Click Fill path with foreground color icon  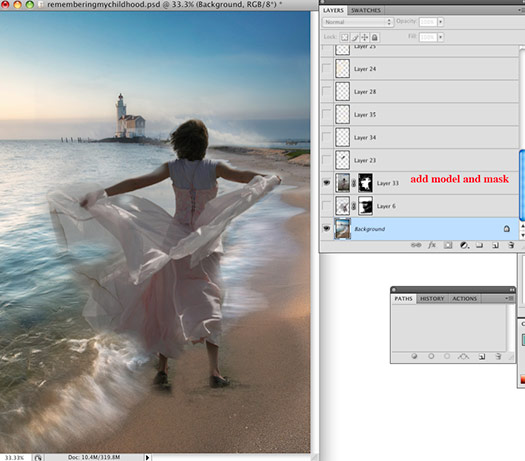pyautogui.click(x=415, y=356)
